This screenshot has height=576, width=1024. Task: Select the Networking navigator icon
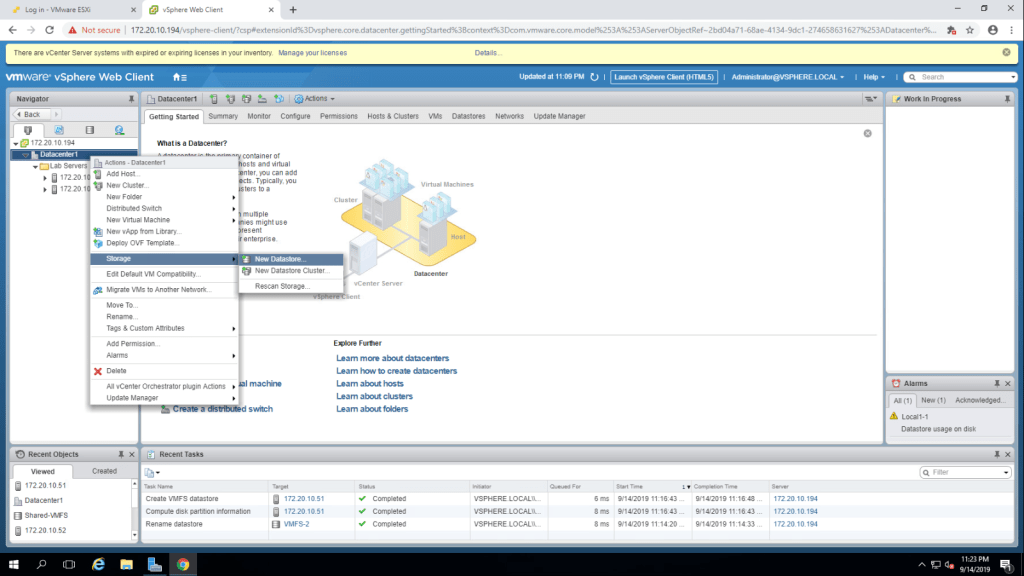(x=119, y=130)
